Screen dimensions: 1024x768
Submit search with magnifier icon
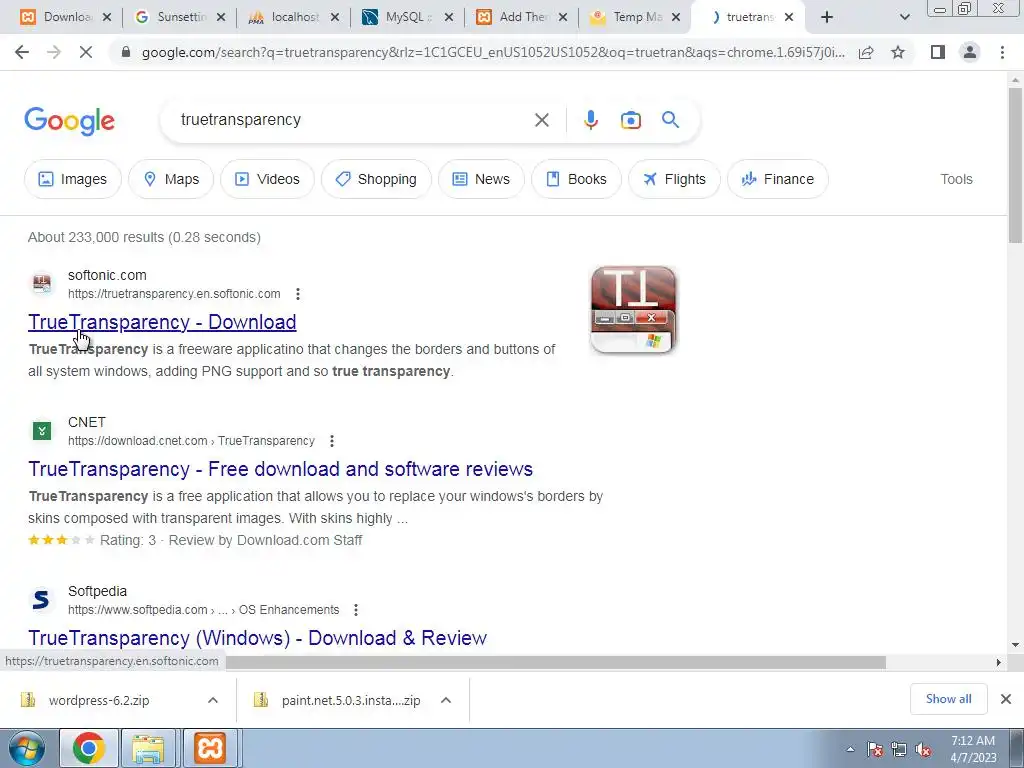(670, 120)
